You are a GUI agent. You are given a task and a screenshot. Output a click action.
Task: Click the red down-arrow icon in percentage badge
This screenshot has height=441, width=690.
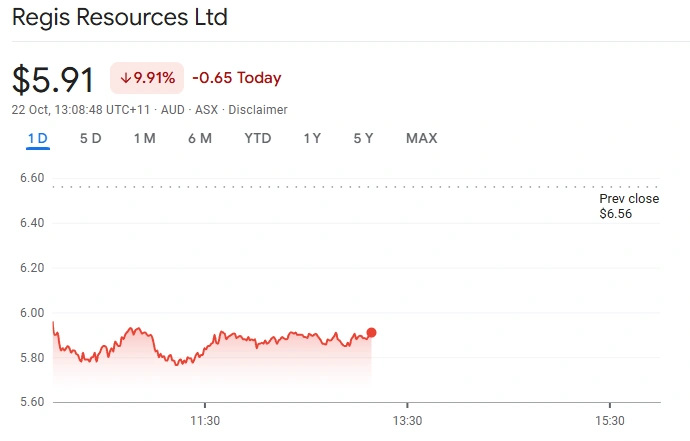pos(126,78)
